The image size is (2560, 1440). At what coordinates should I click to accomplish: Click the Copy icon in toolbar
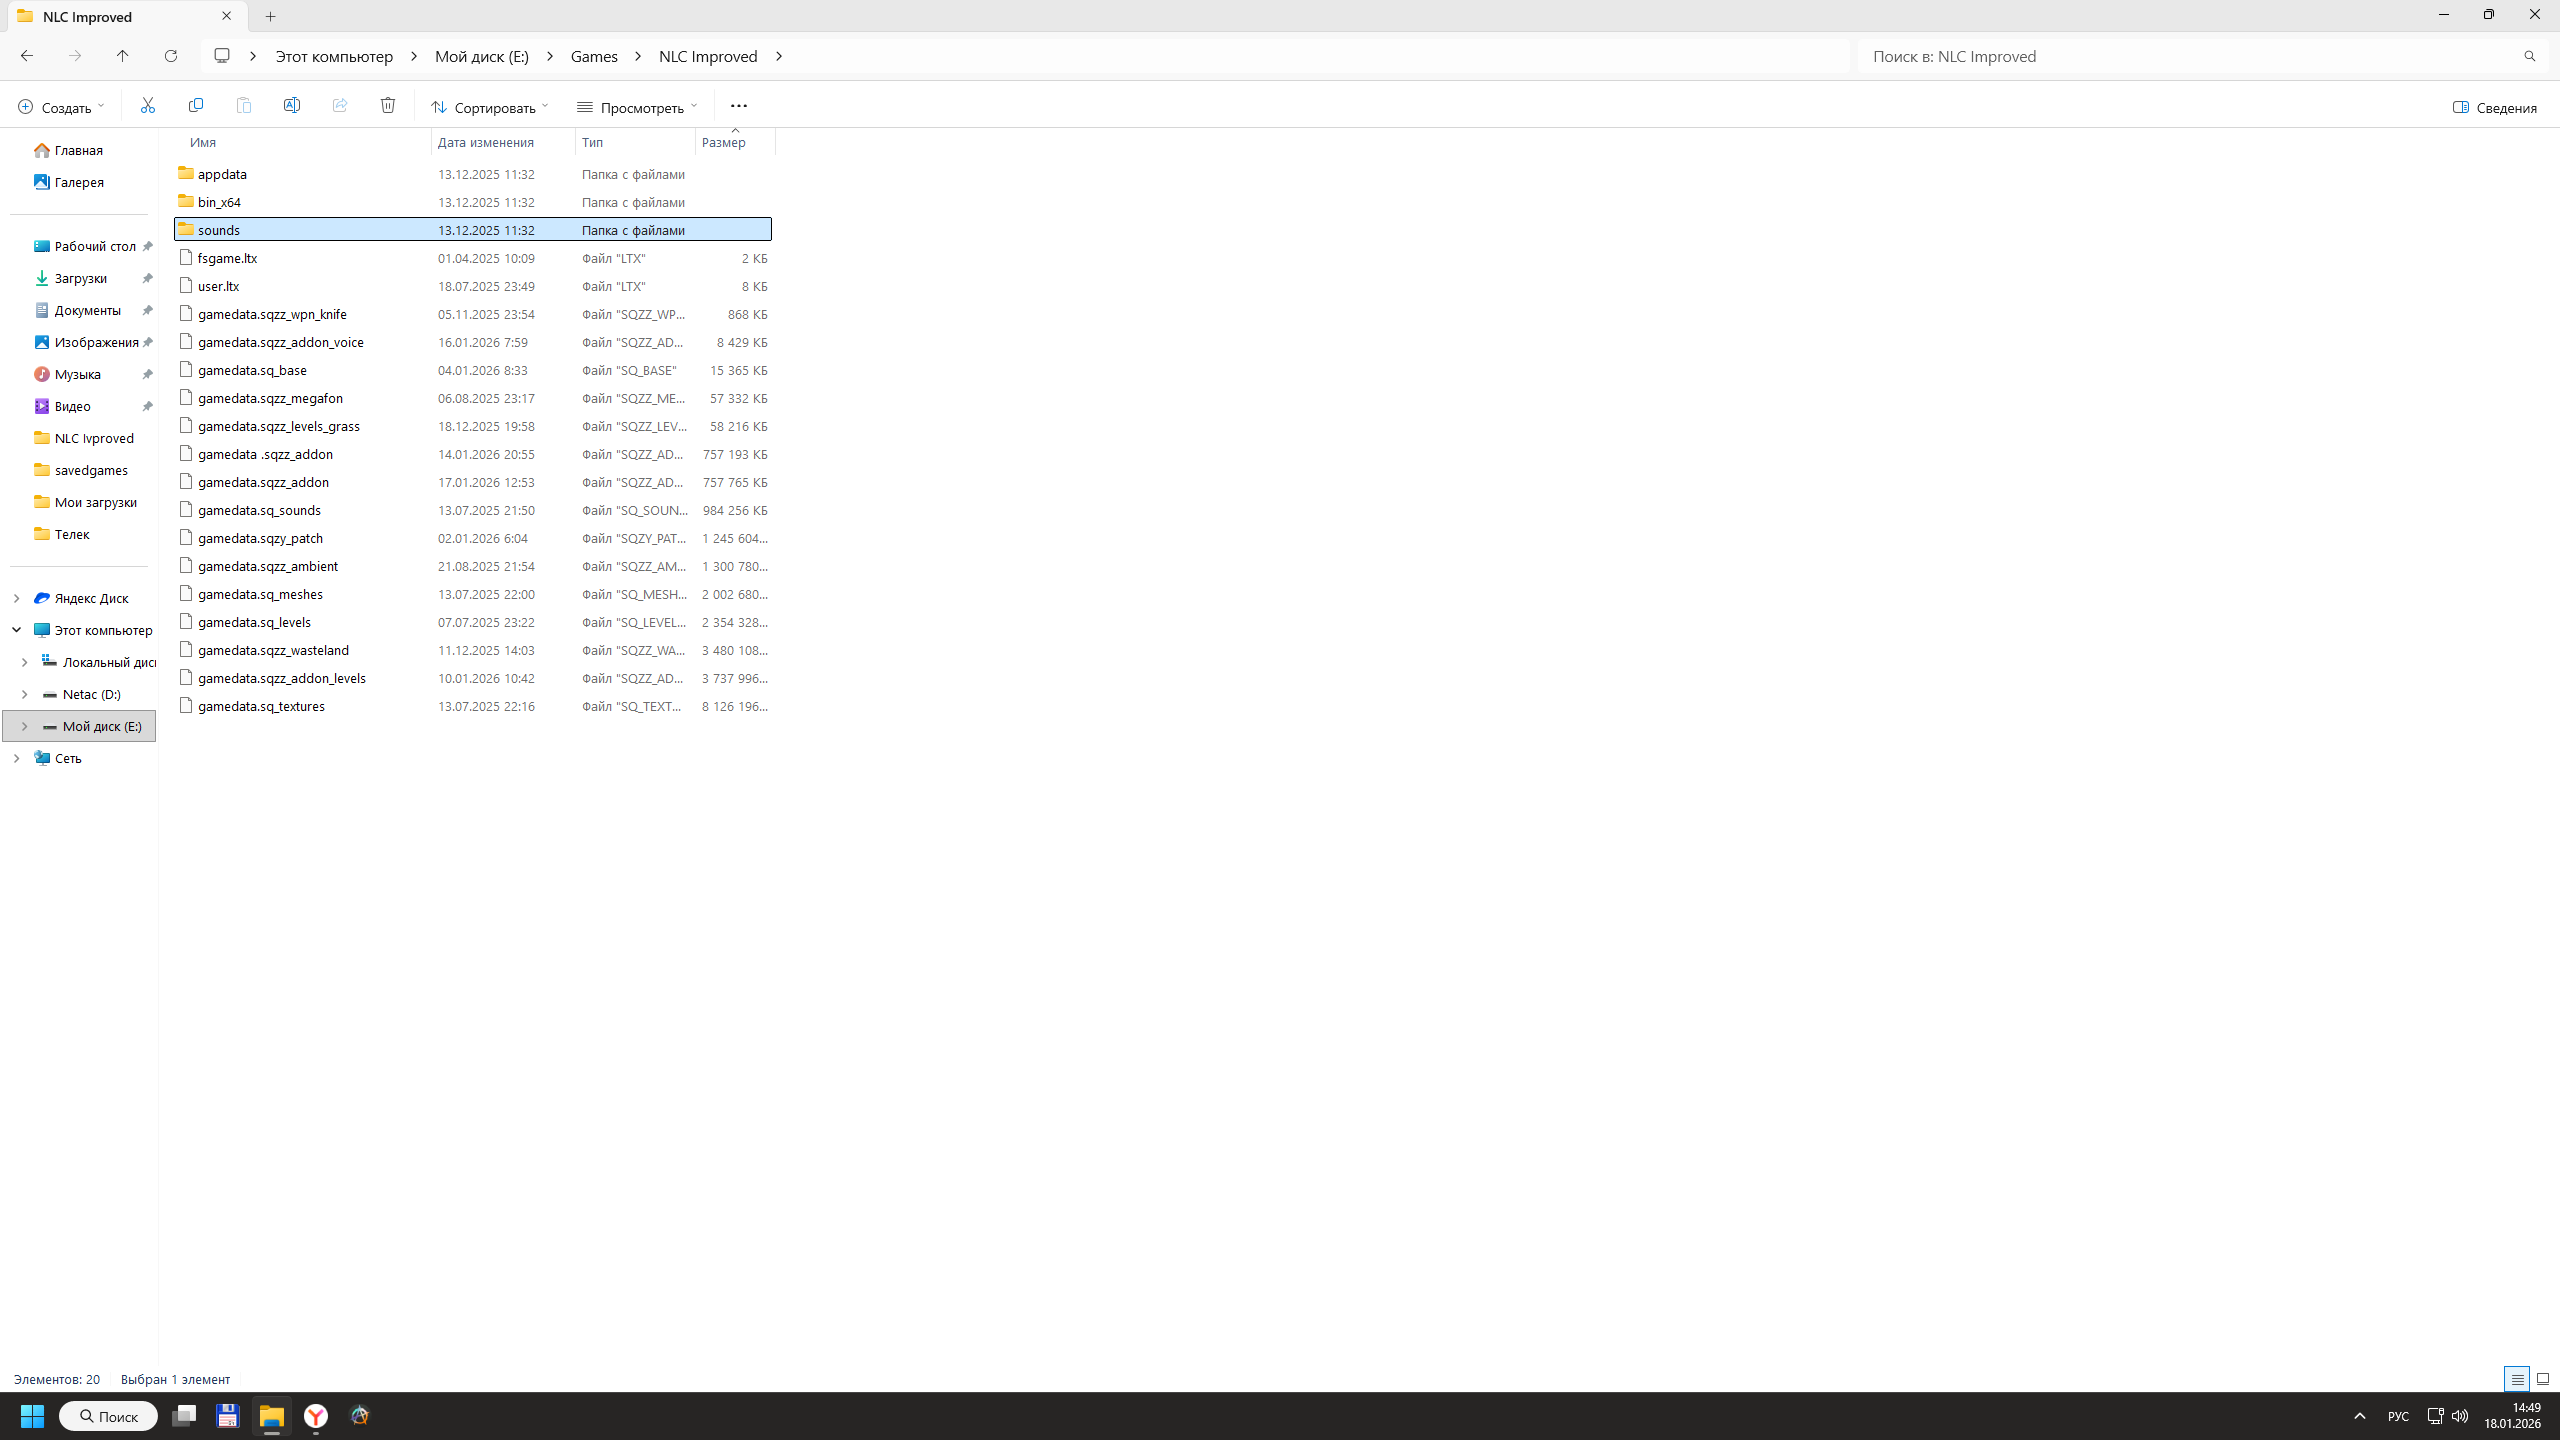(x=196, y=106)
